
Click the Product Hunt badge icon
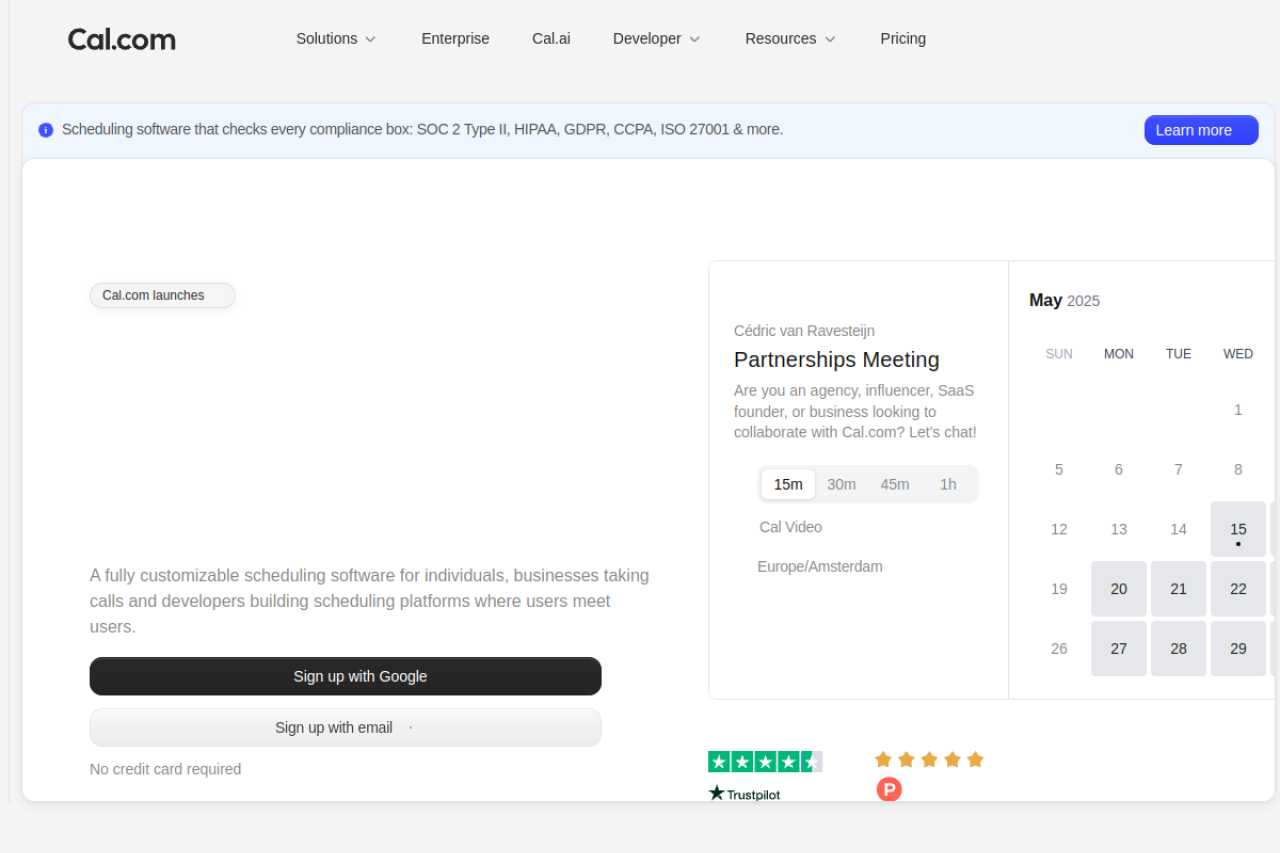coord(889,790)
